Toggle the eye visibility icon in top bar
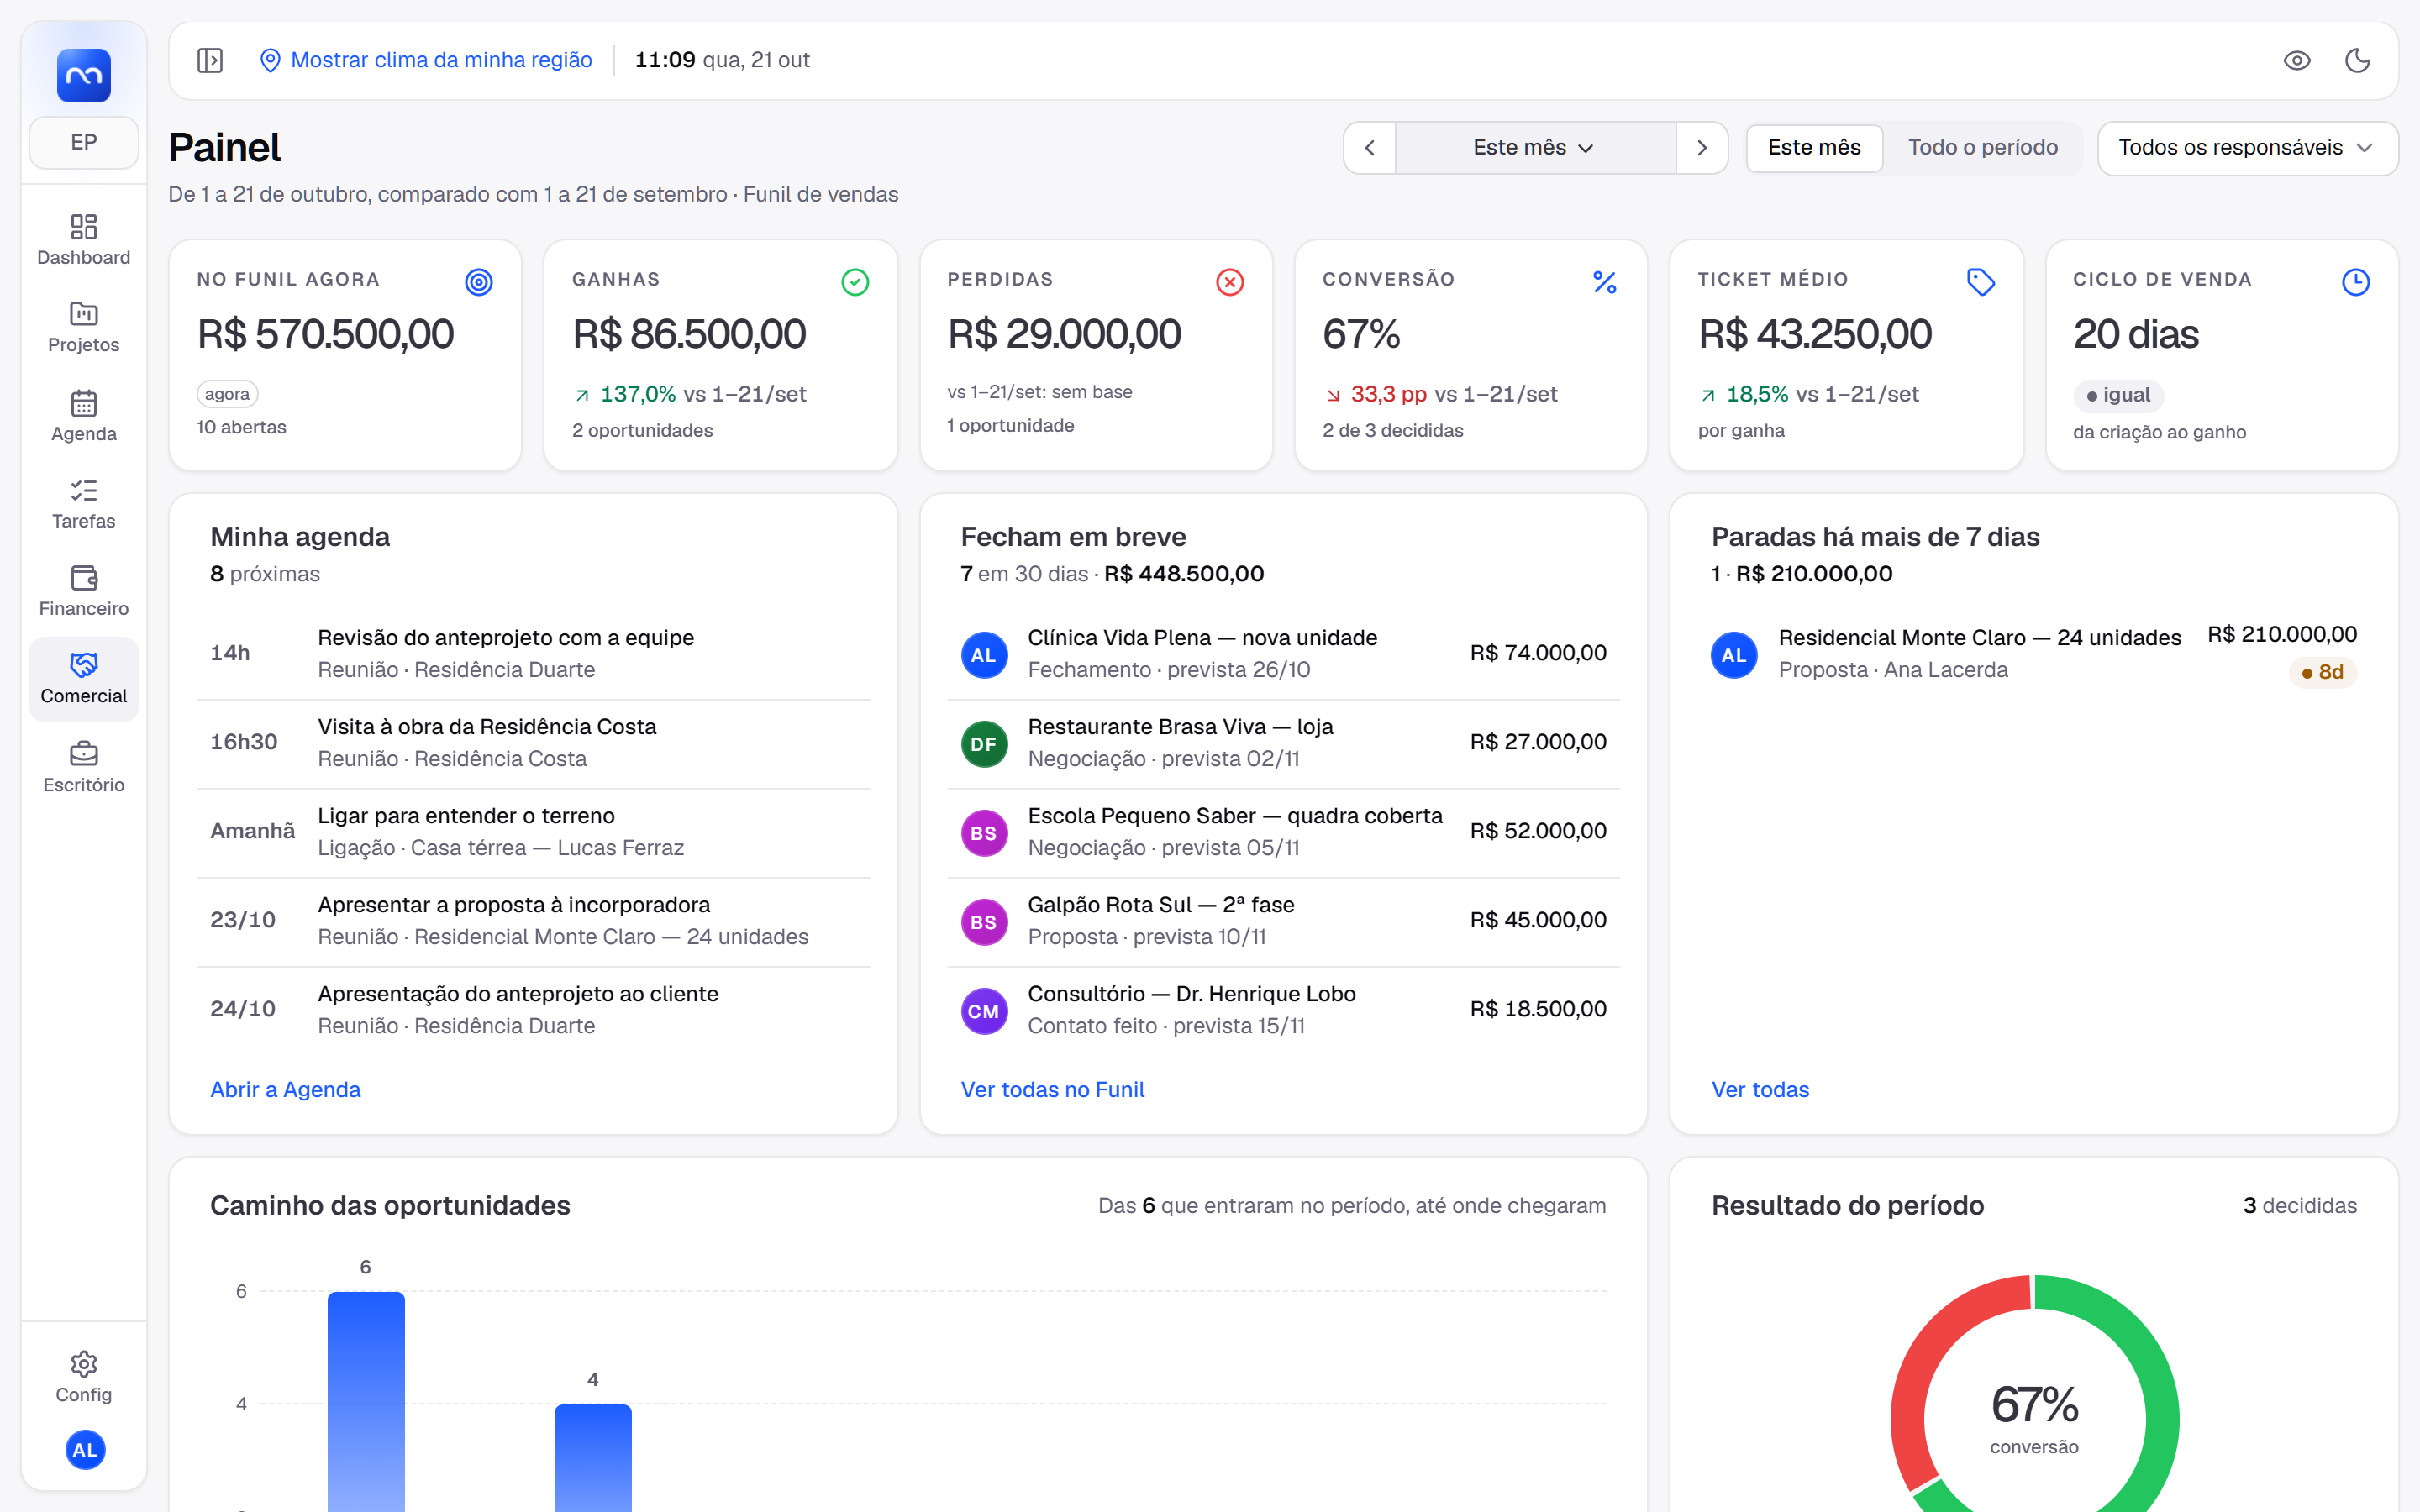Viewport: 2420px width, 1512px height. click(2297, 60)
